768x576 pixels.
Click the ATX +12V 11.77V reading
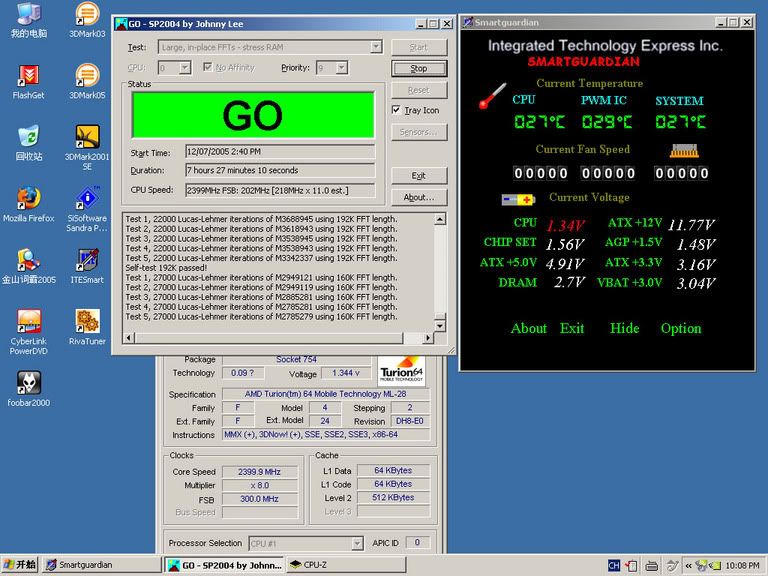pos(691,225)
